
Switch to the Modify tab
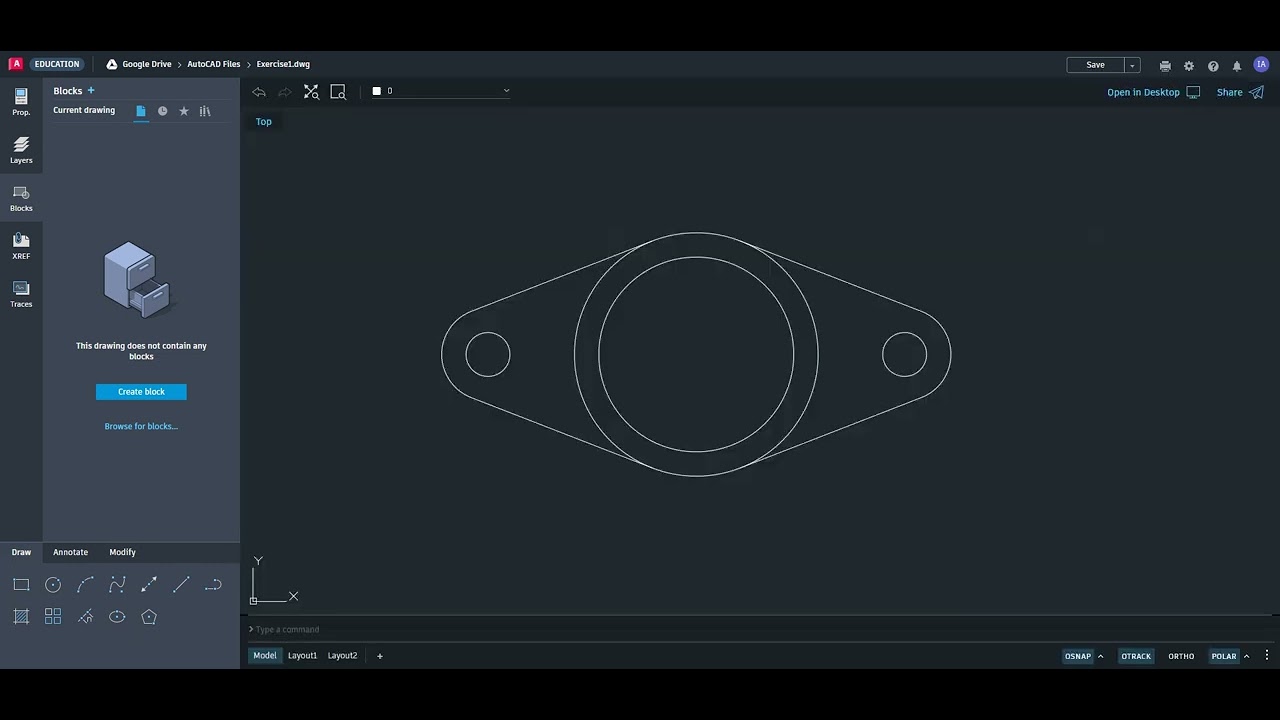pyautogui.click(x=122, y=552)
